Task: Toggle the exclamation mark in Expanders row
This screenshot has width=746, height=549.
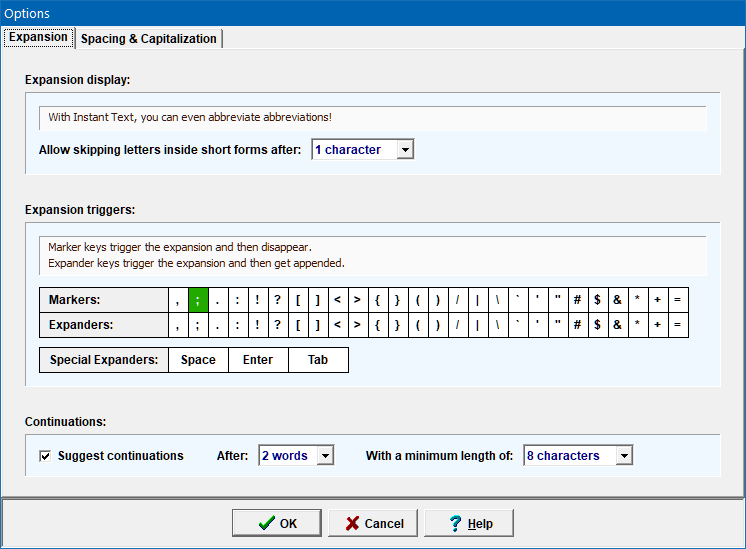Action: coord(258,325)
